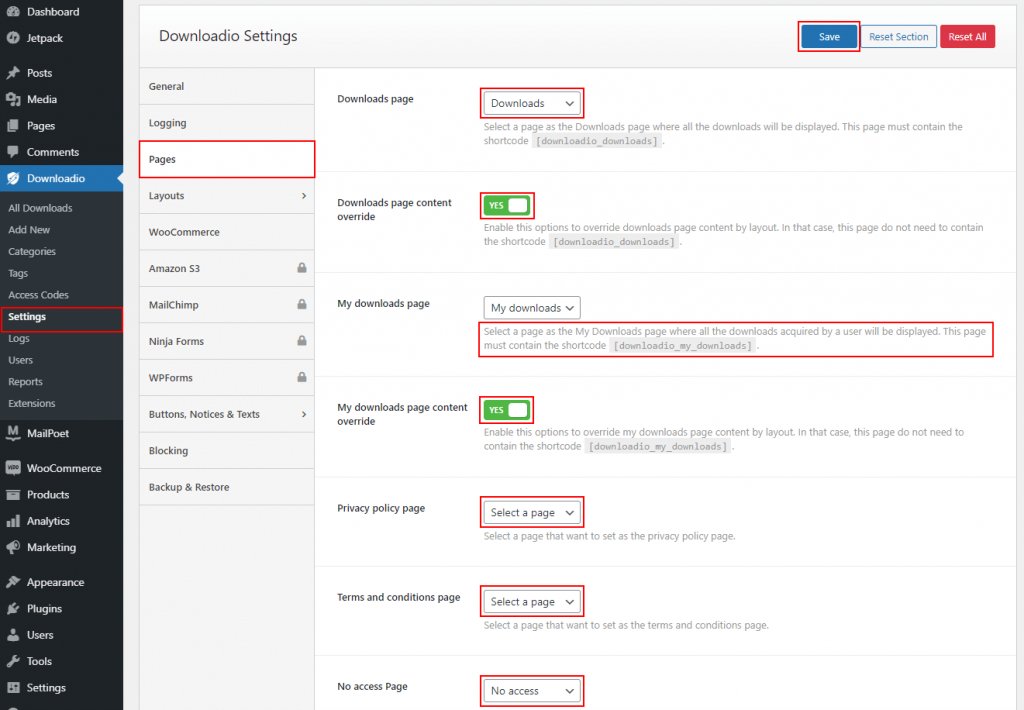This screenshot has height=710, width=1024.
Task: Click the Appearance paintbrush icon
Action: pyautogui.click(x=13, y=582)
